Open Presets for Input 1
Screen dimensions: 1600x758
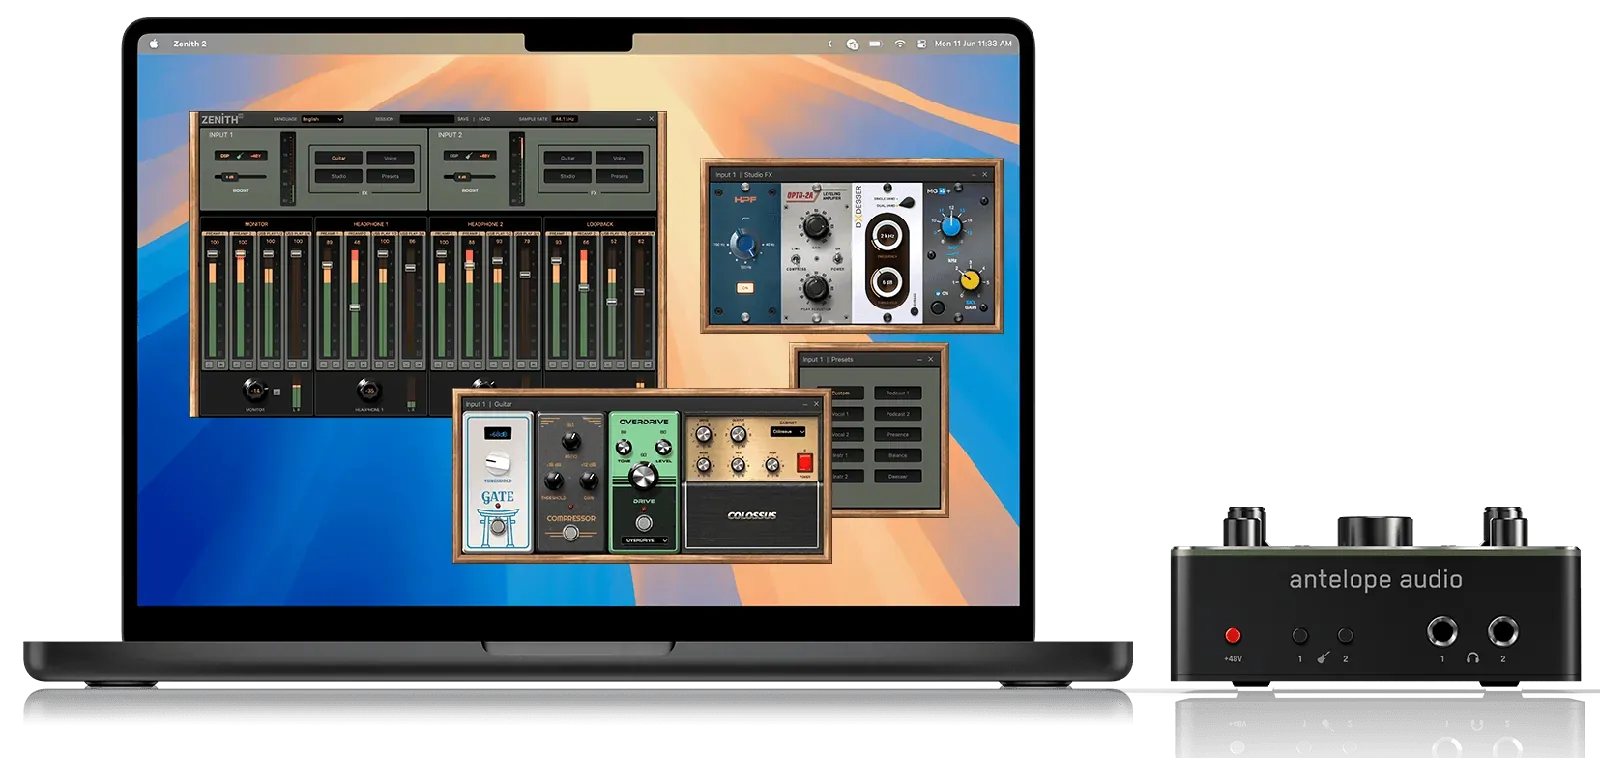[x=390, y=176]
